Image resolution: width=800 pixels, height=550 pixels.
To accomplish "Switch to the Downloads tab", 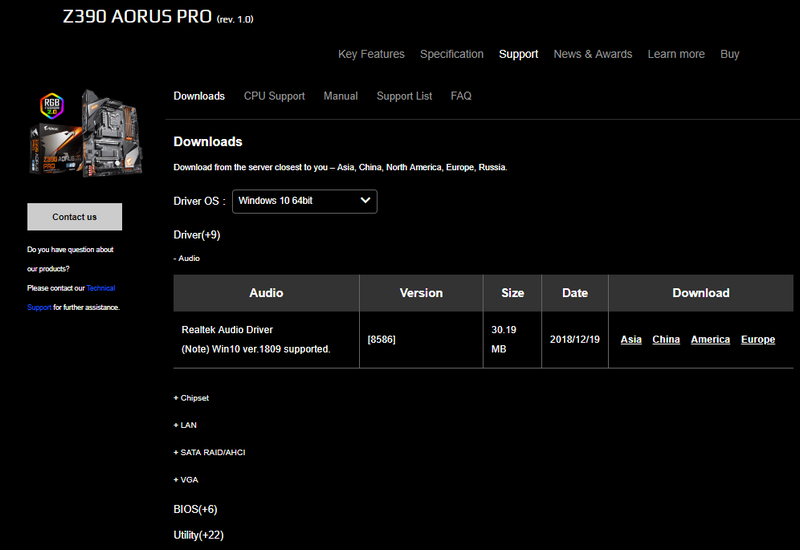I will [199, 96].
